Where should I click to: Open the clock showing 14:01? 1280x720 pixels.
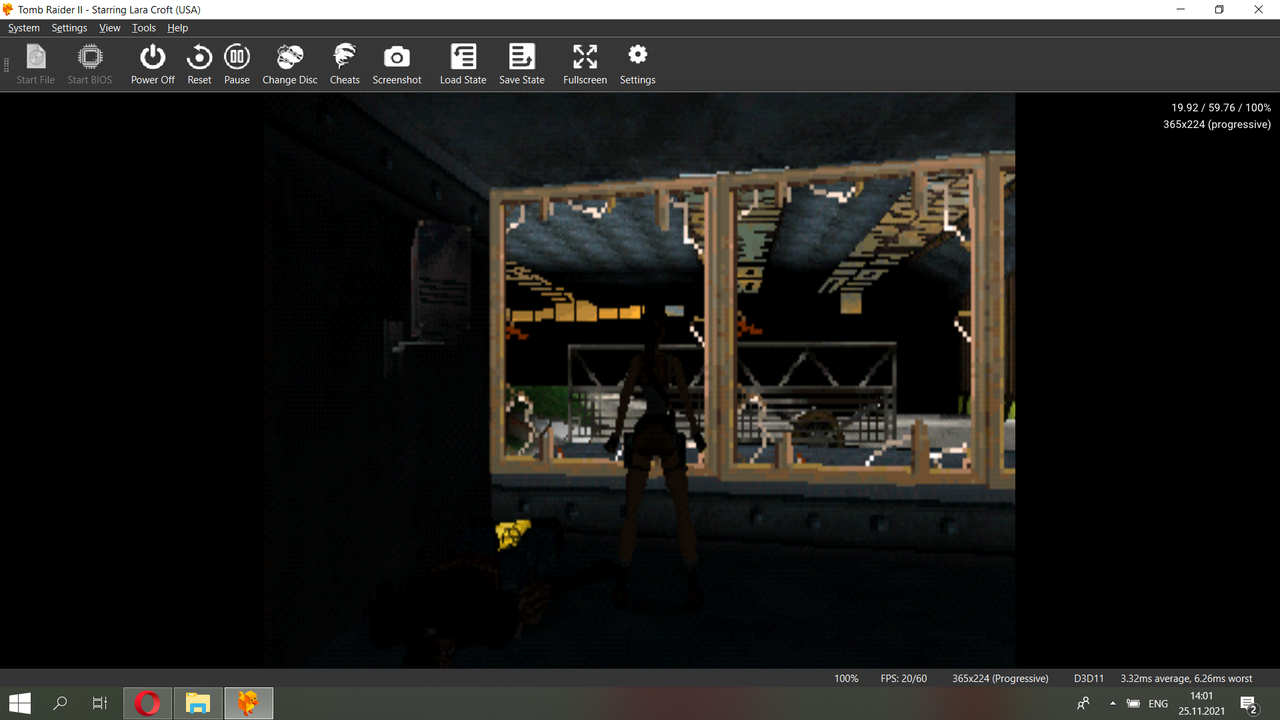pos(1202,703)
